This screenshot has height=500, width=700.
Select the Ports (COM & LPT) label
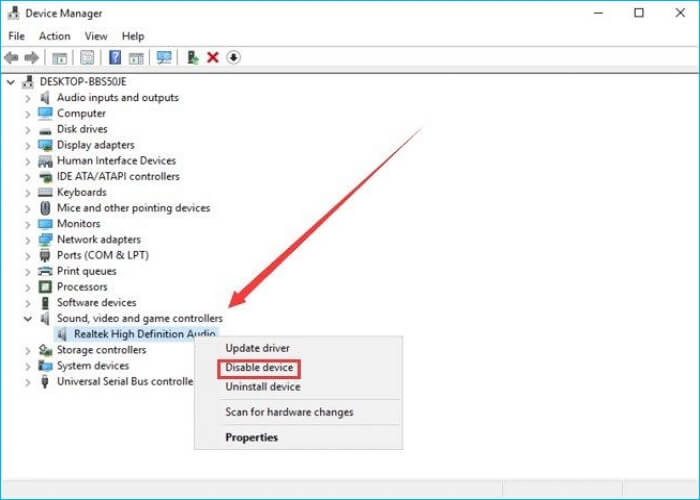click(103, 255)
